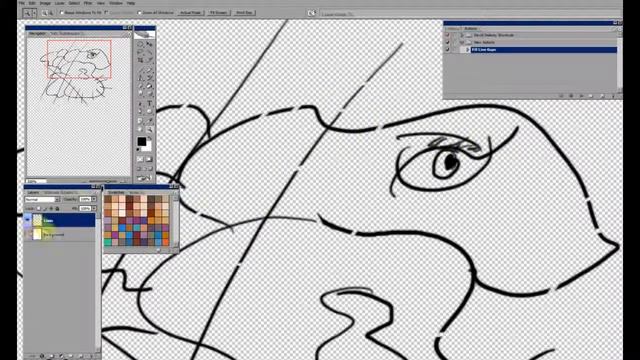Open the layer Fill slider arrow
This screenshot has width=640, height=360.
coord(94,209)
